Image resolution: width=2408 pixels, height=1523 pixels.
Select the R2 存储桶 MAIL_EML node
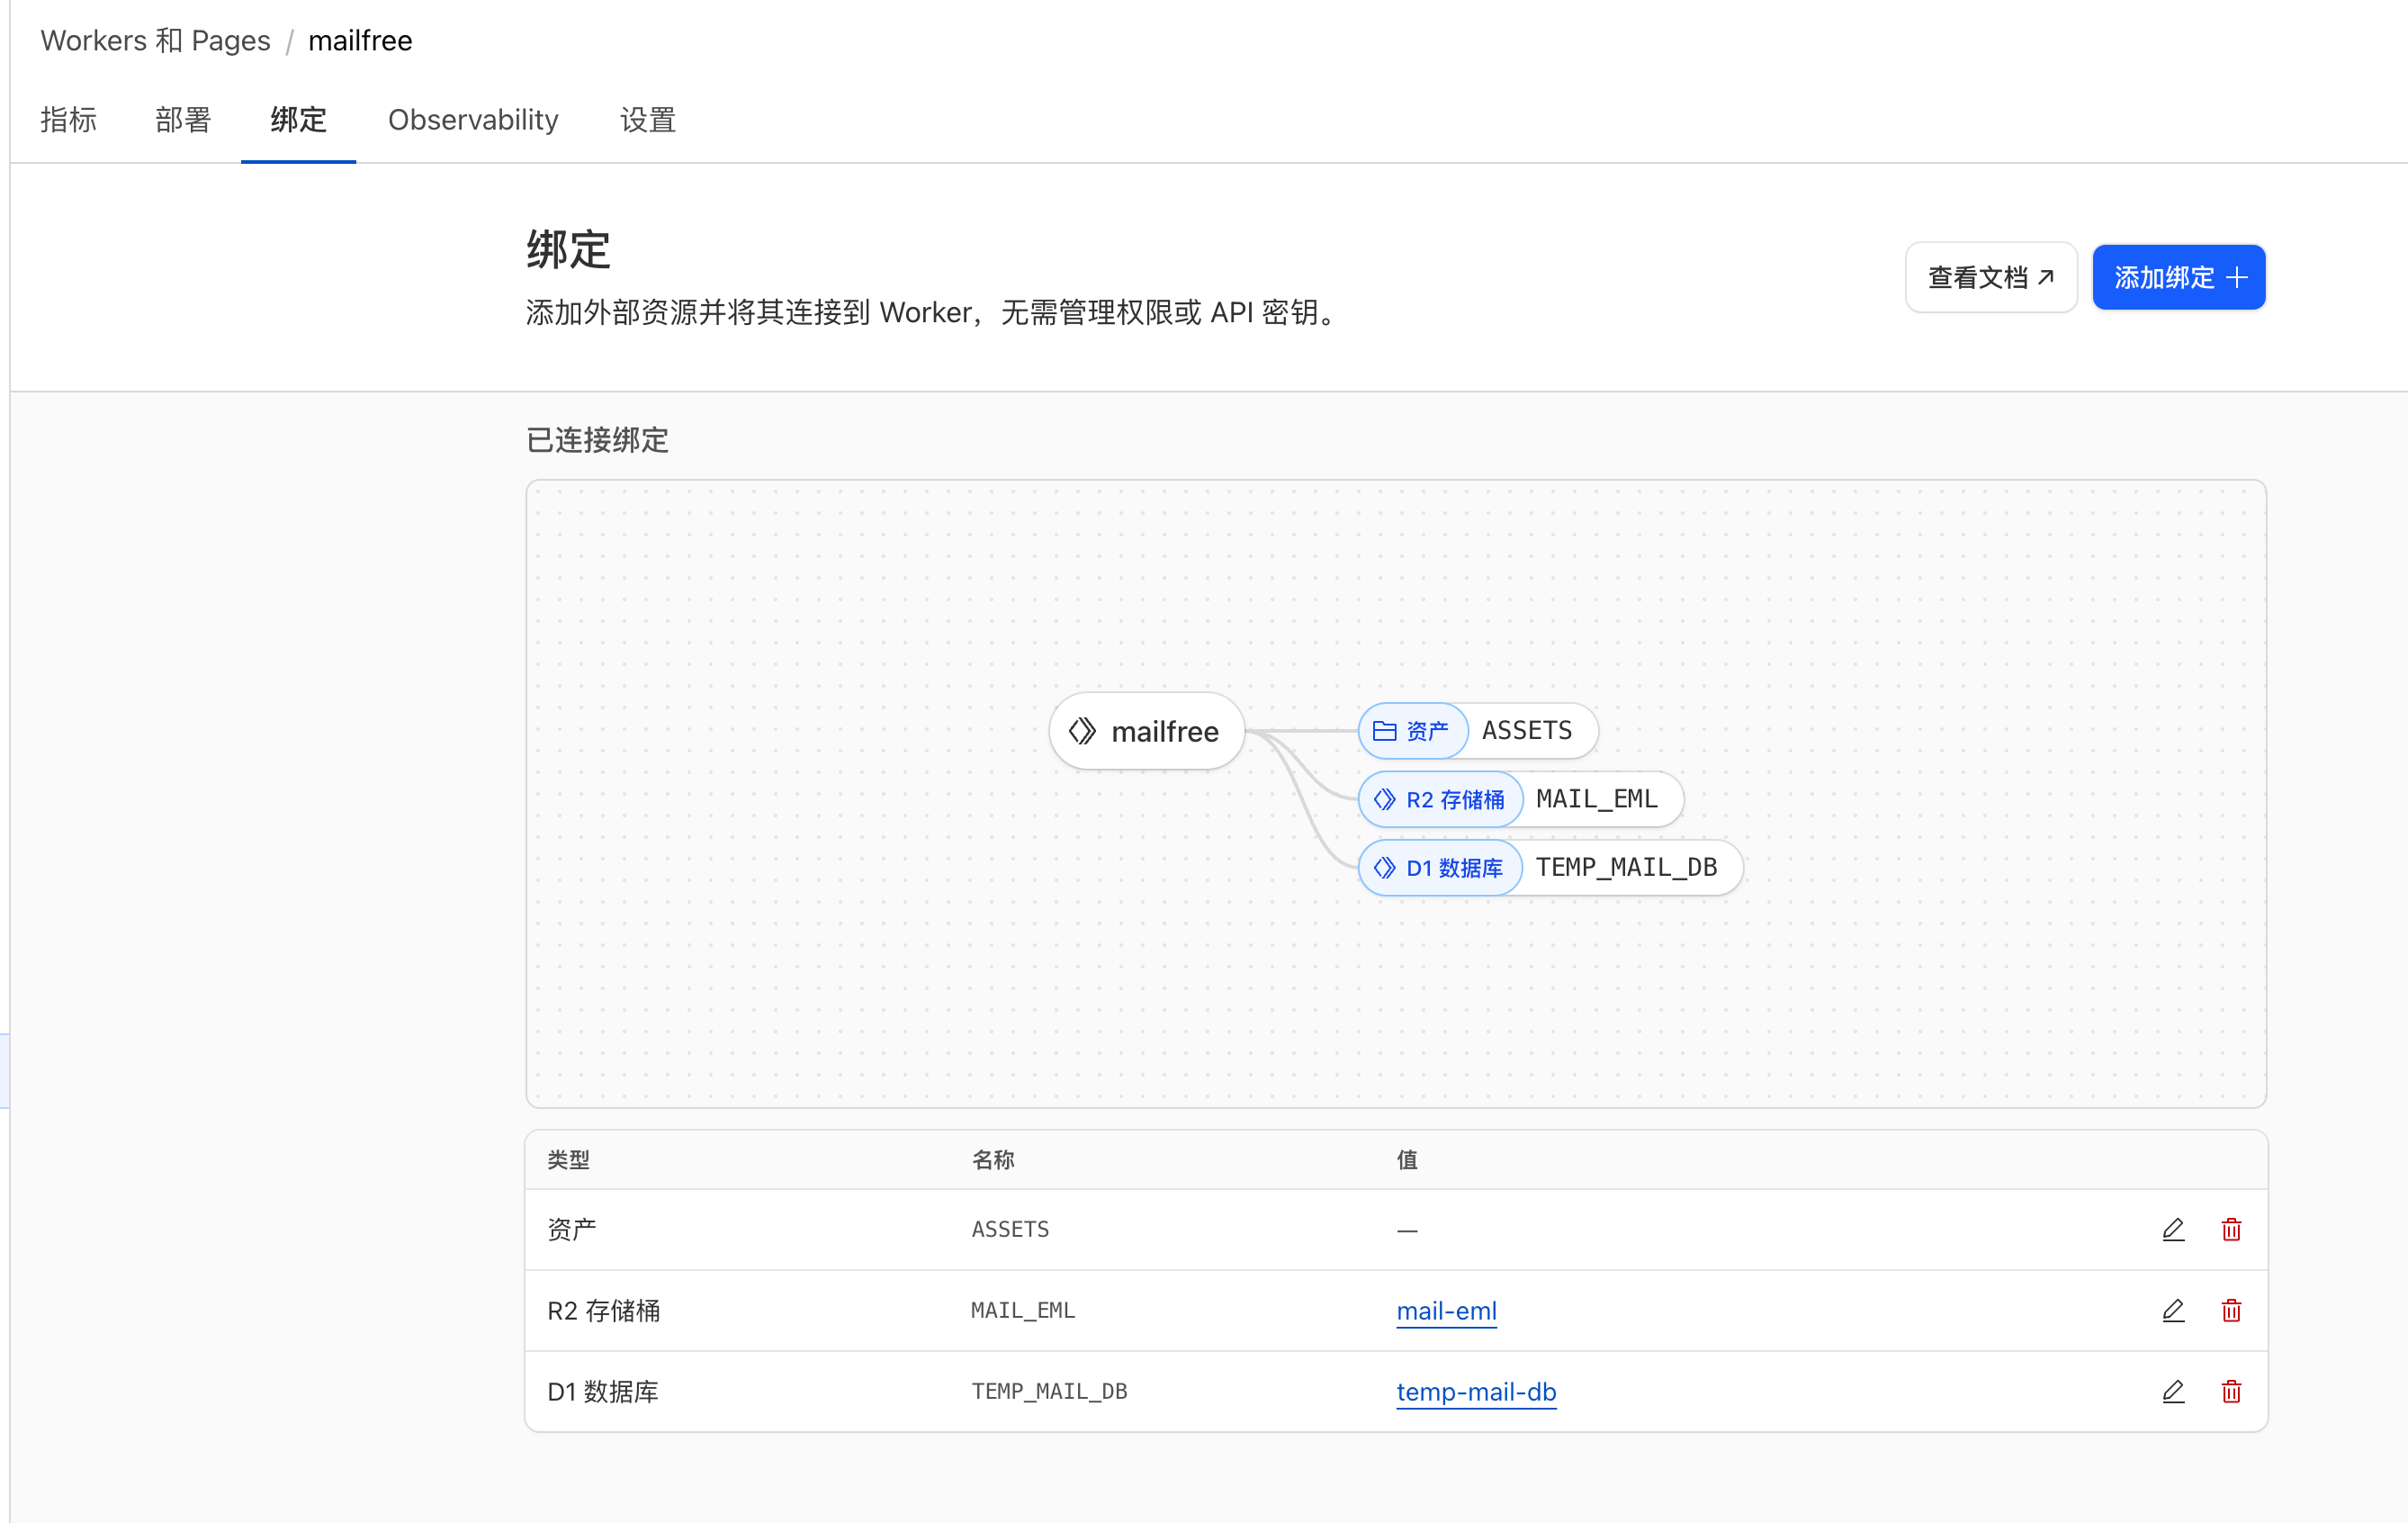(1520, 799)
